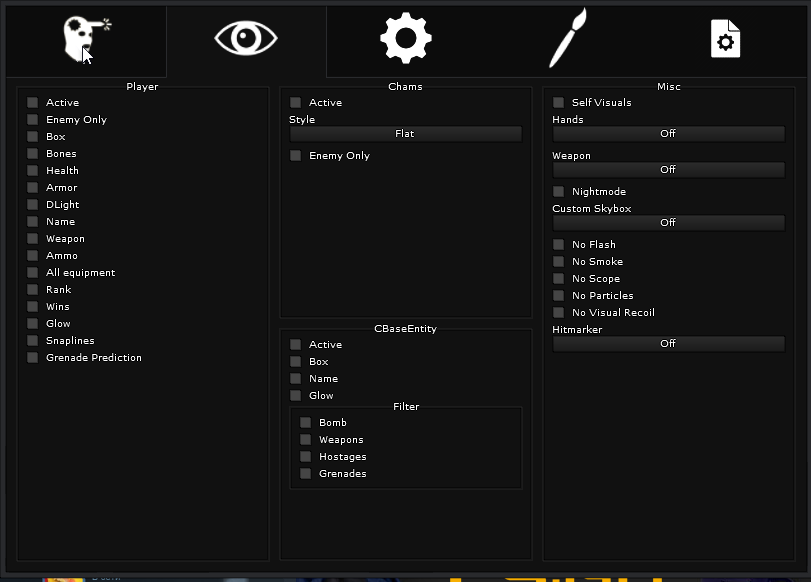Toggle CBaseEntity Box checkbox
The width and height of the screenshot is (811, 582).
click(296, 362)
